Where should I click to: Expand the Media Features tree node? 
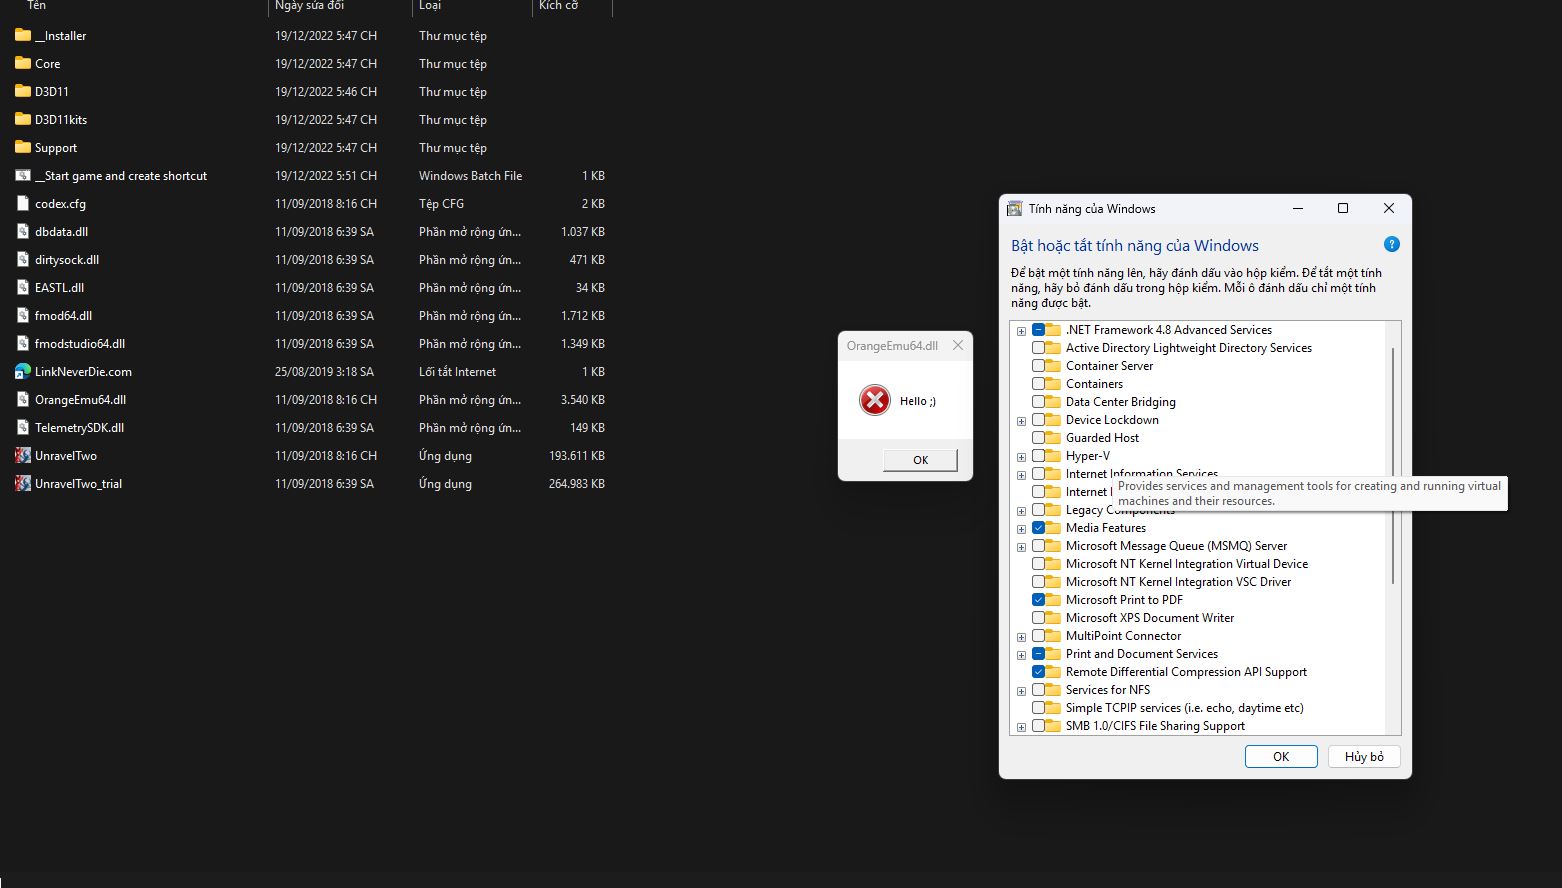point(1021,529)
